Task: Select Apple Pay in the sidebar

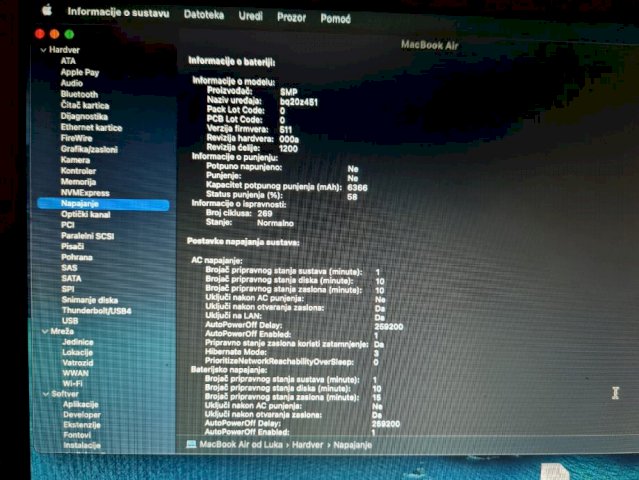Action: [80, 73]
